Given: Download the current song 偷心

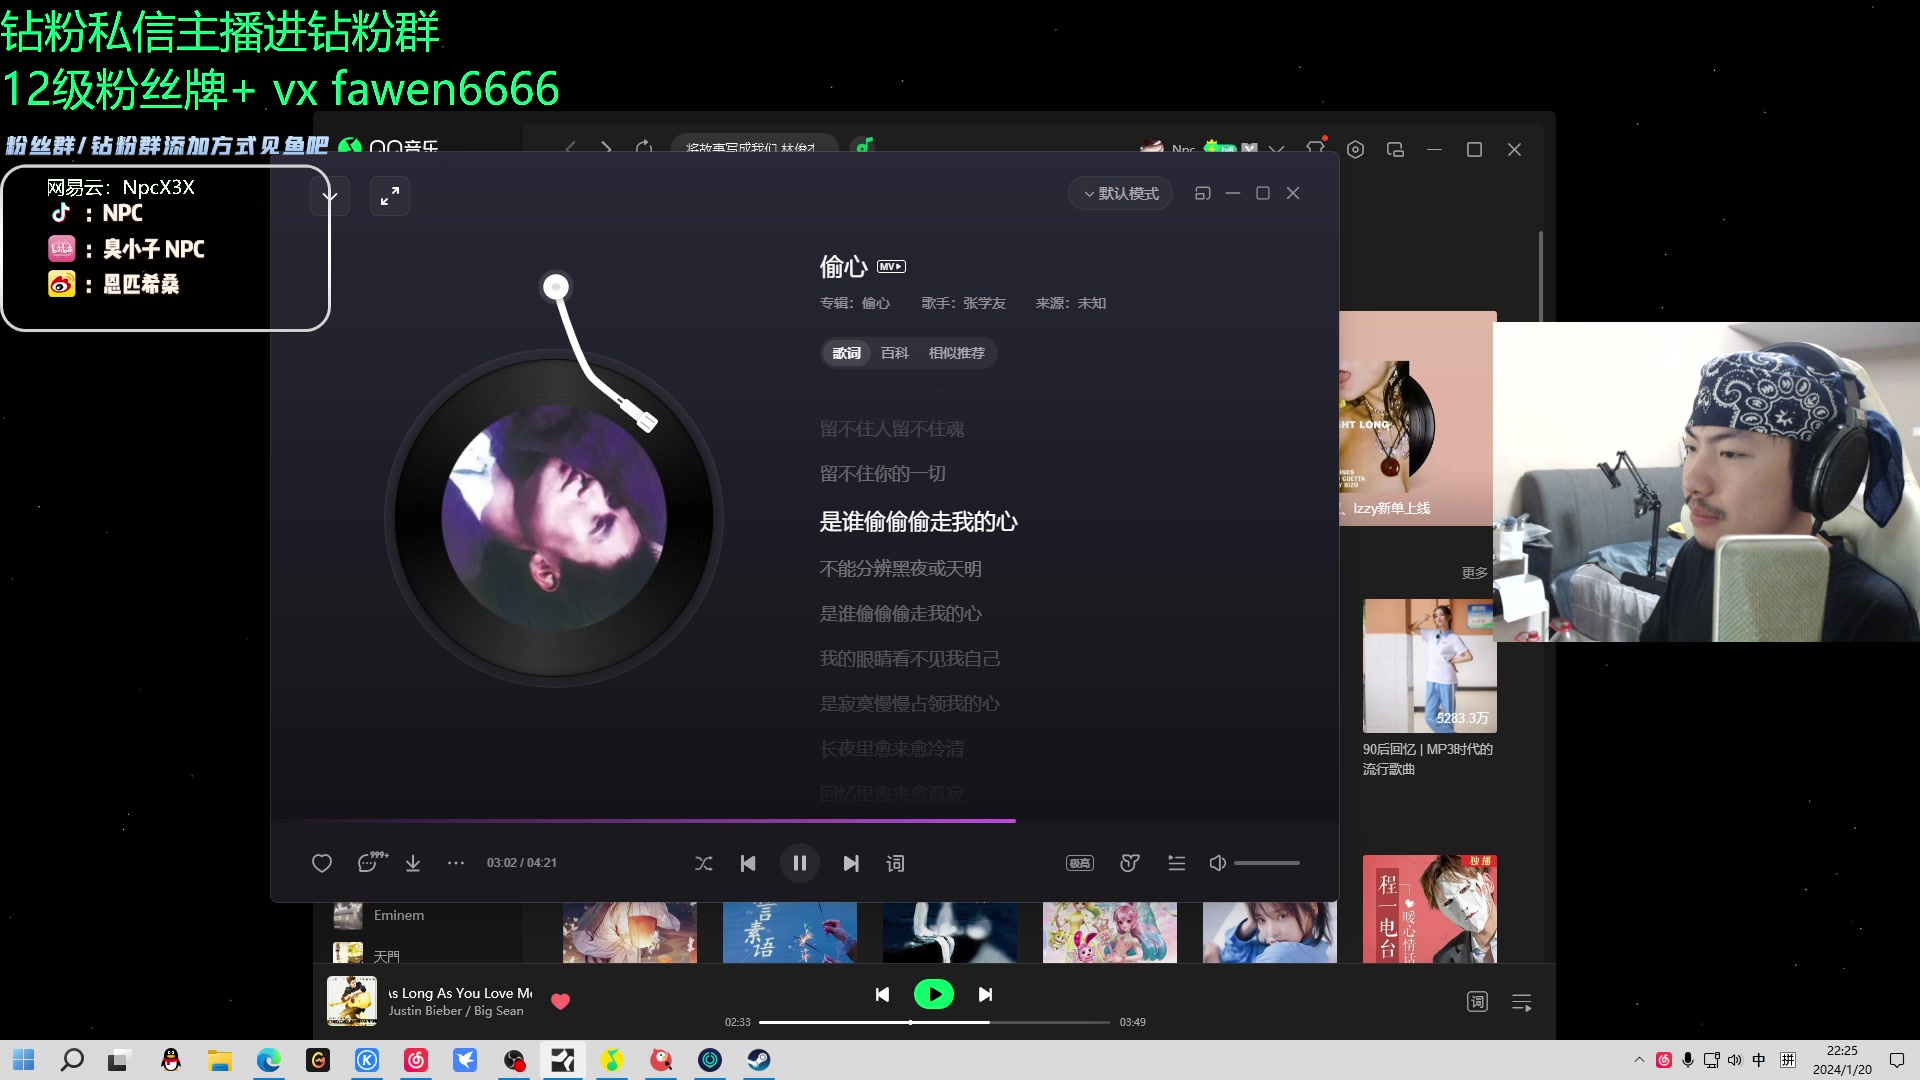Looking at the screenshot, I should [412, 863].
